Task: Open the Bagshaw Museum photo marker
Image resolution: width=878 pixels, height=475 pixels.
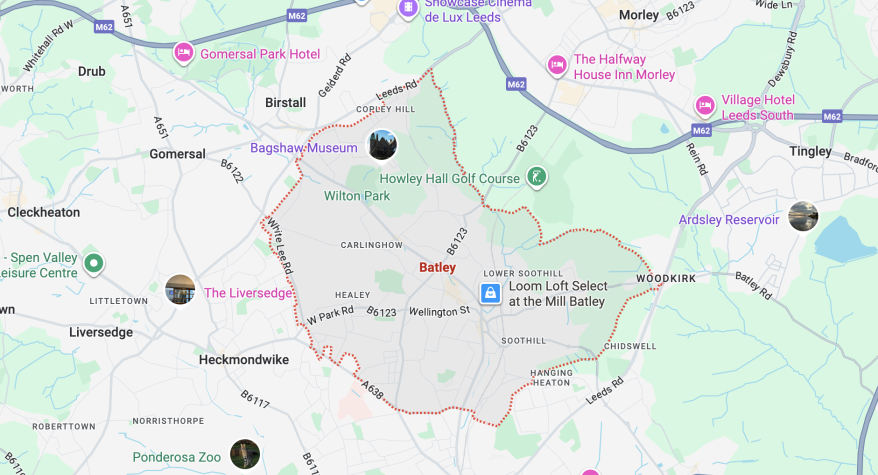Action: (x=382, y=145)
